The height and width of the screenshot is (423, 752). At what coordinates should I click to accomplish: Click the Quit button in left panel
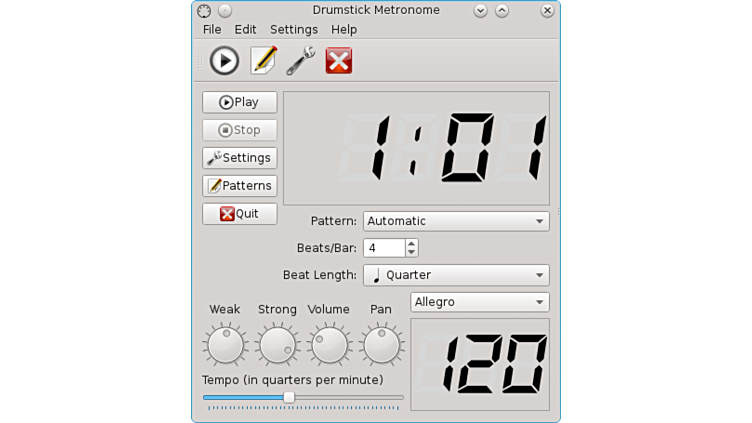click(x=240, y=214)
